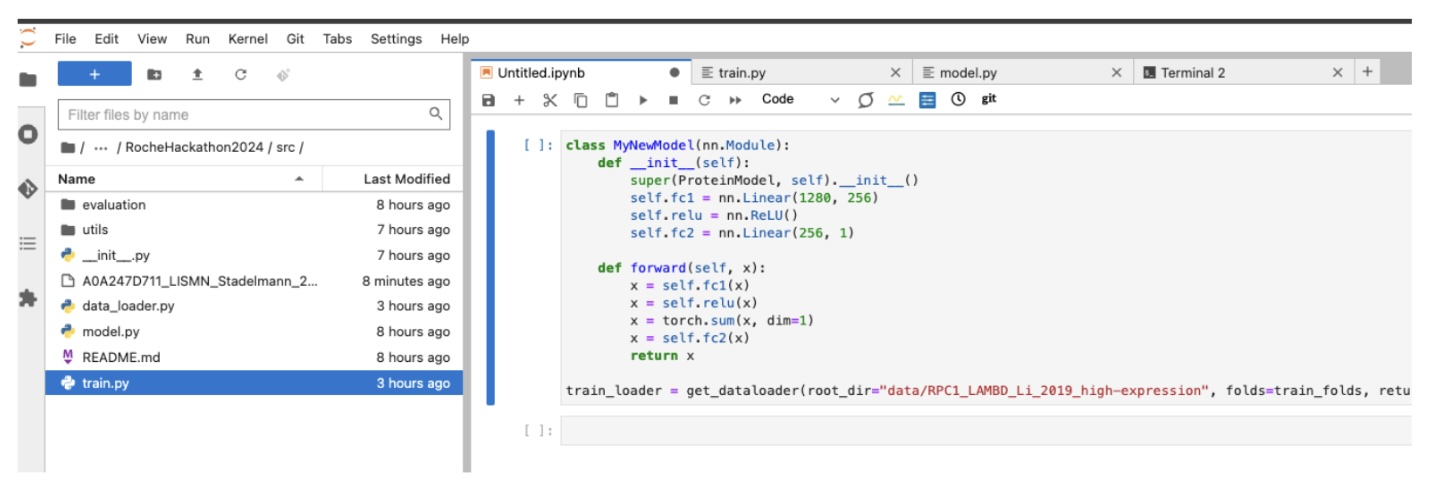Expand the collapsed breadcrumb ellipsis path
1432x488 pixels.
[100, 148]
